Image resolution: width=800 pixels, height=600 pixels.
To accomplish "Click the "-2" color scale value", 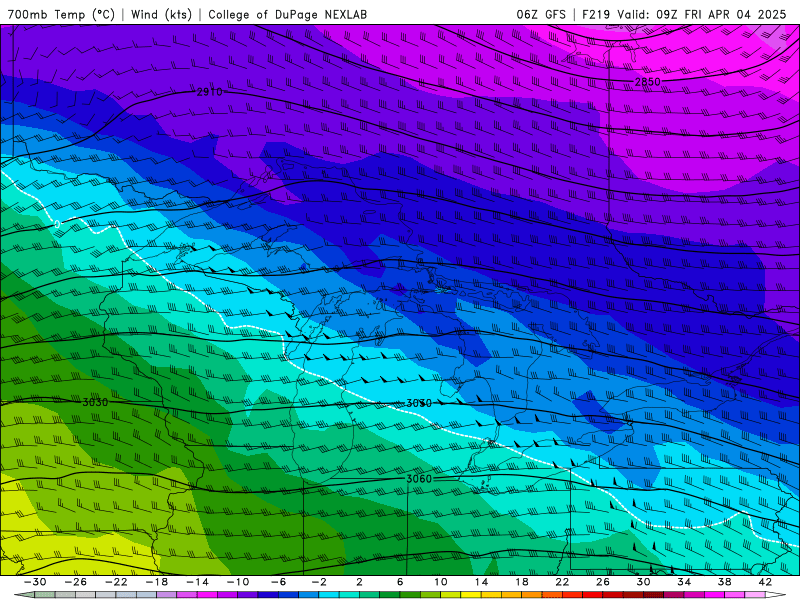I will point(319,582).
